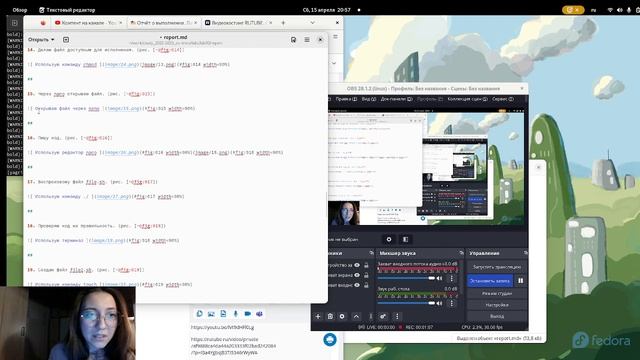Open source properties gear in OBS
This screenshot has height=360, width=640.
[x=342, y=316]
